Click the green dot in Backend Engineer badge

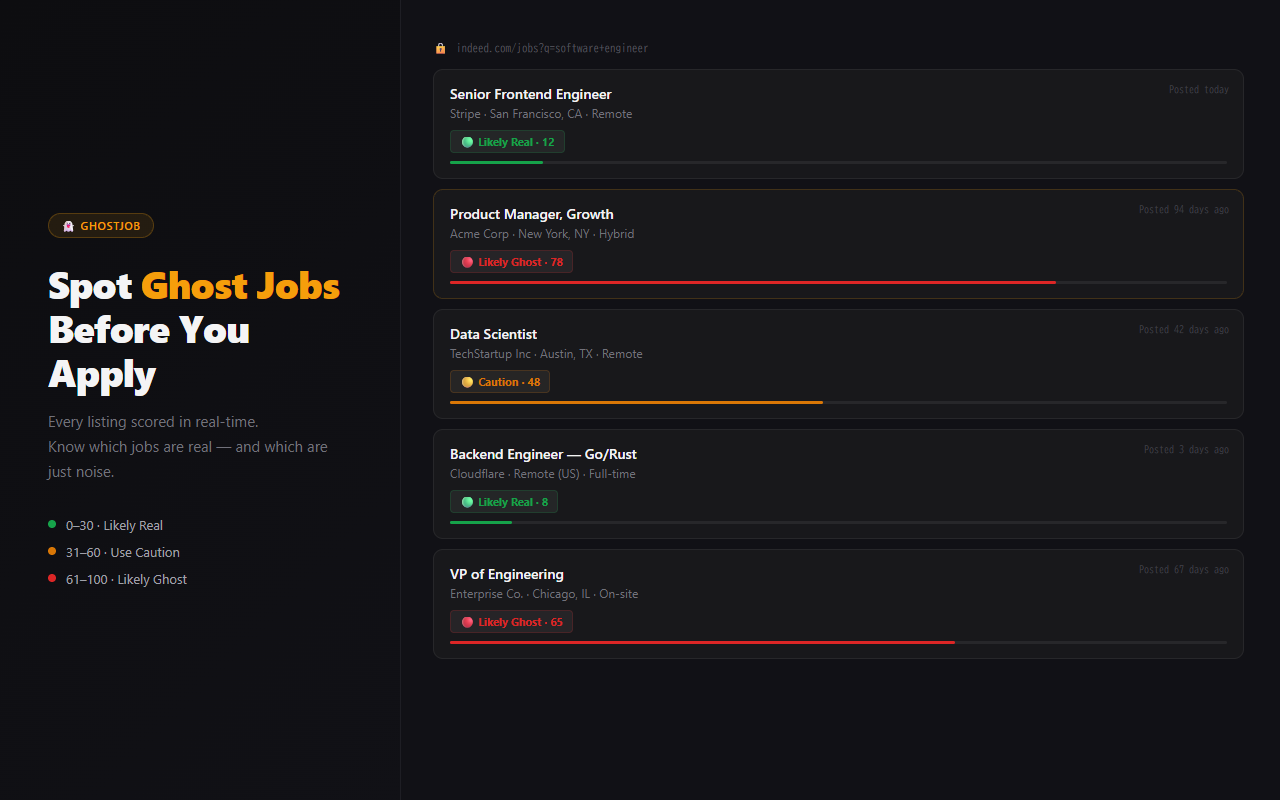click(467, 502)
